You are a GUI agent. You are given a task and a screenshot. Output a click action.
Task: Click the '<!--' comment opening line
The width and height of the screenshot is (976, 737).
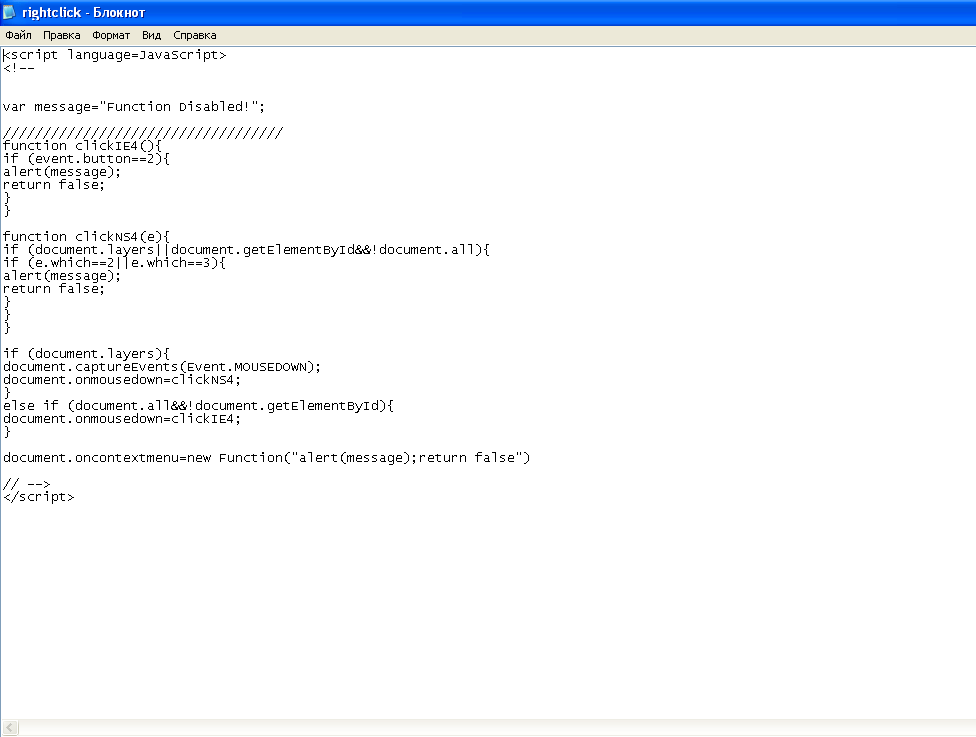[19, 68]
